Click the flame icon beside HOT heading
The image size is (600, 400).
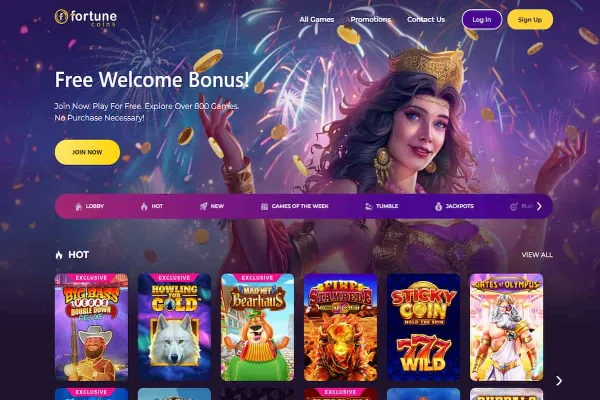point(59,255)
